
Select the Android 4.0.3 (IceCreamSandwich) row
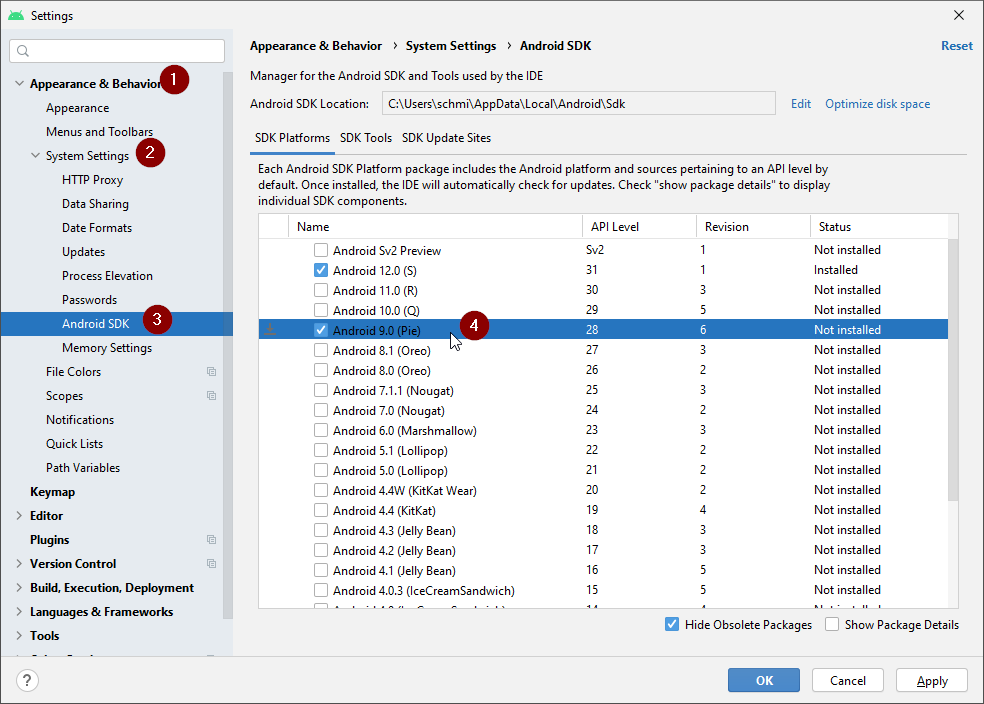[x=603, y=590]
